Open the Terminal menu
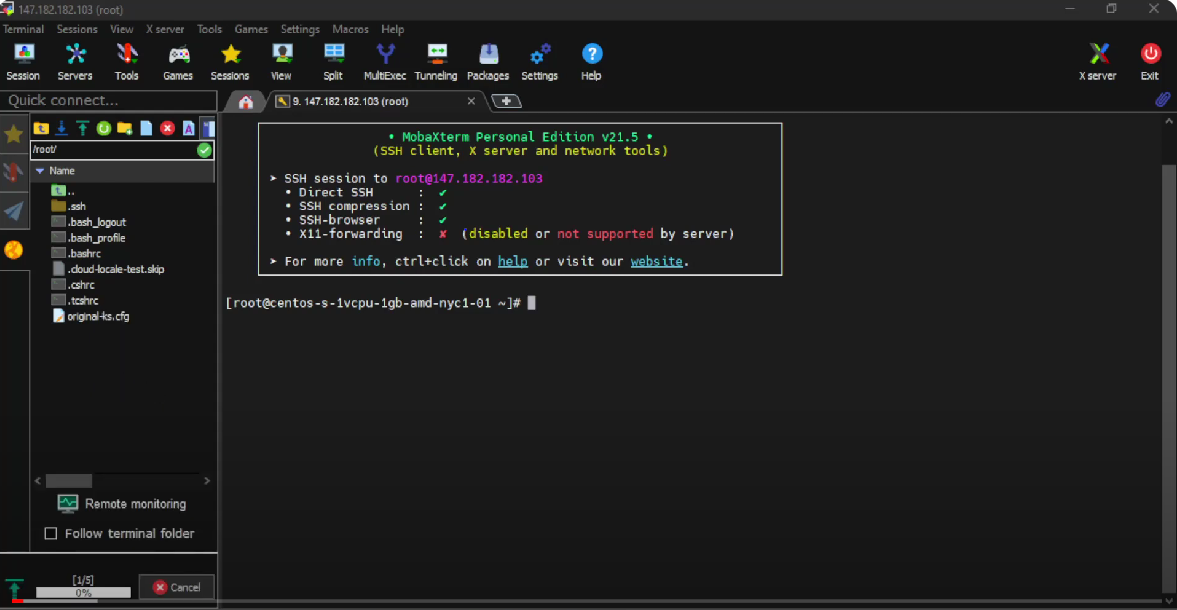1177x610 pixels. [x=23, y=29]
